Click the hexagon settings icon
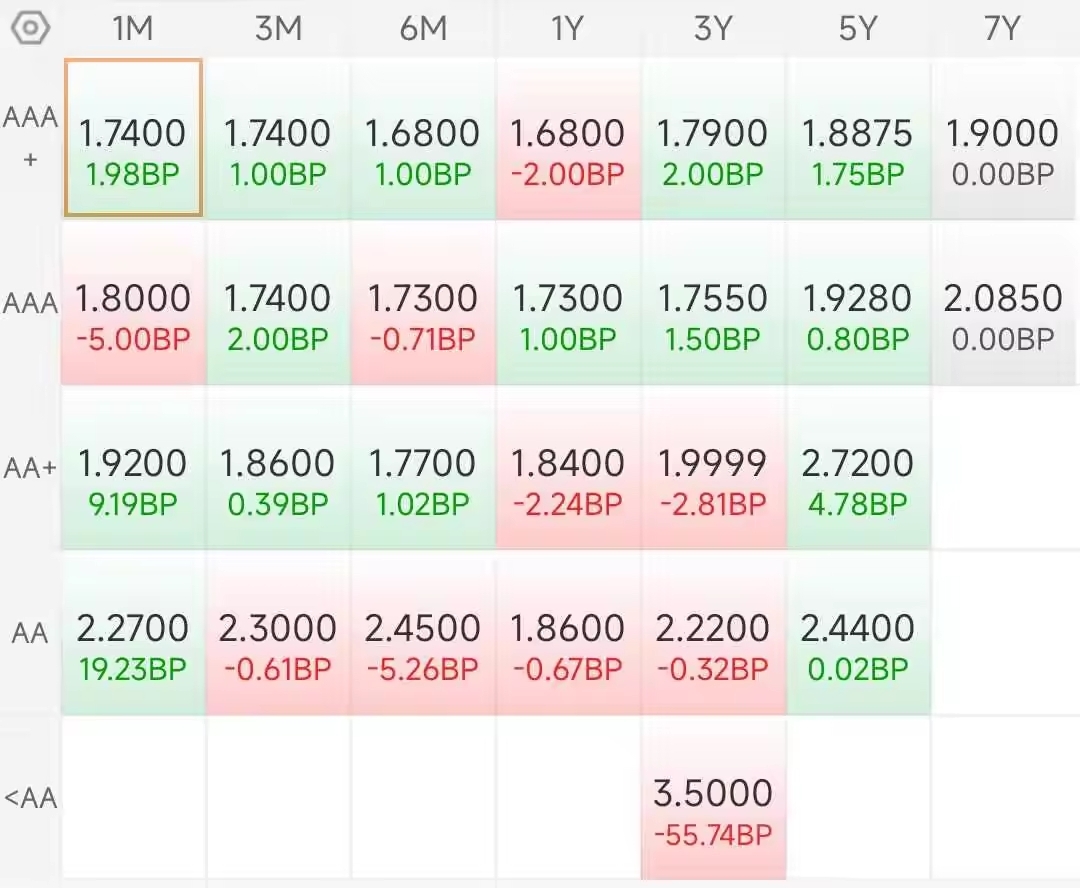The width and height of the screenshot is (1080, 888). pyautogui.click(x=30, y=28)
